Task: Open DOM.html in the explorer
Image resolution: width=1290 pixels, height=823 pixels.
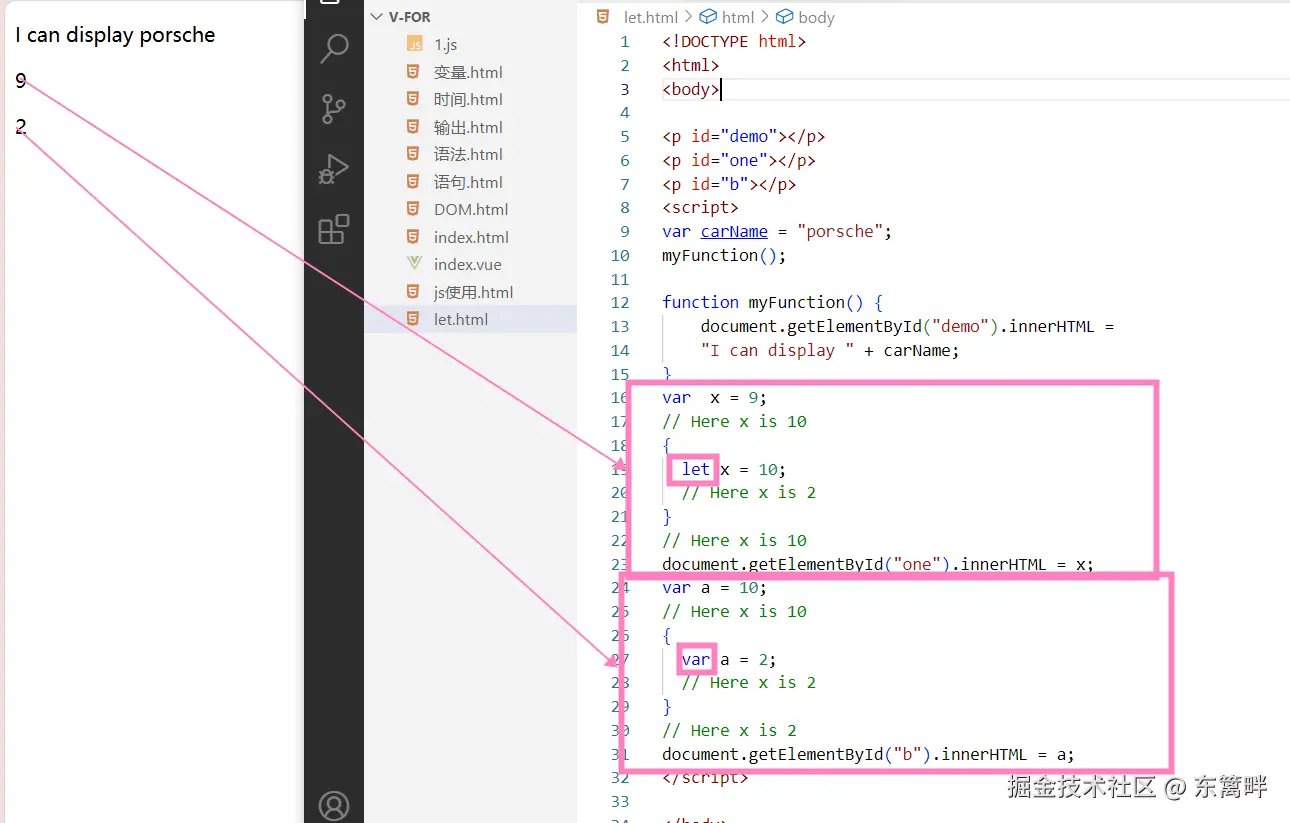Action: click(x=470, y=210)
